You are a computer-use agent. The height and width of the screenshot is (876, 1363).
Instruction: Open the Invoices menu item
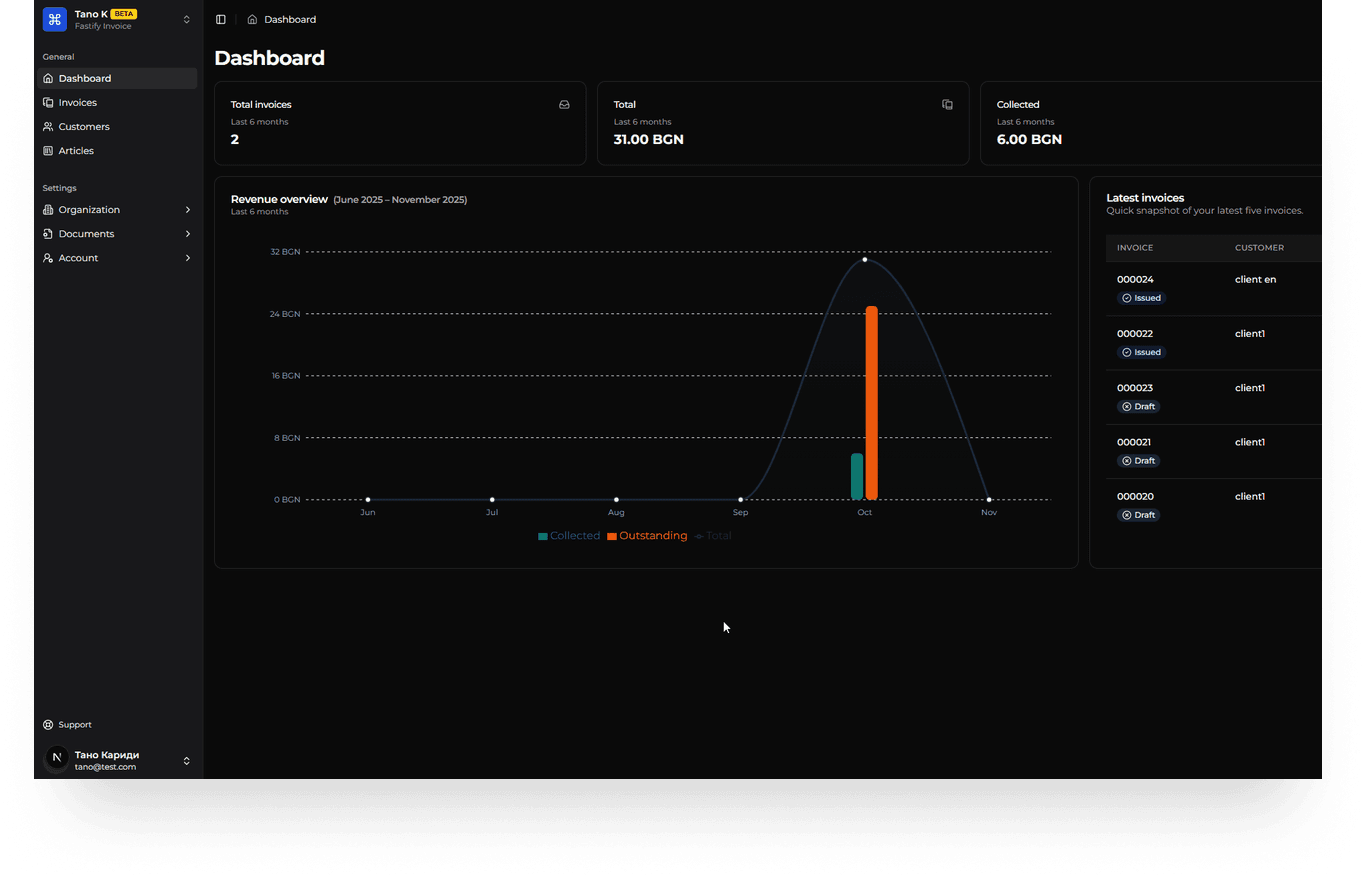point(117,103)
